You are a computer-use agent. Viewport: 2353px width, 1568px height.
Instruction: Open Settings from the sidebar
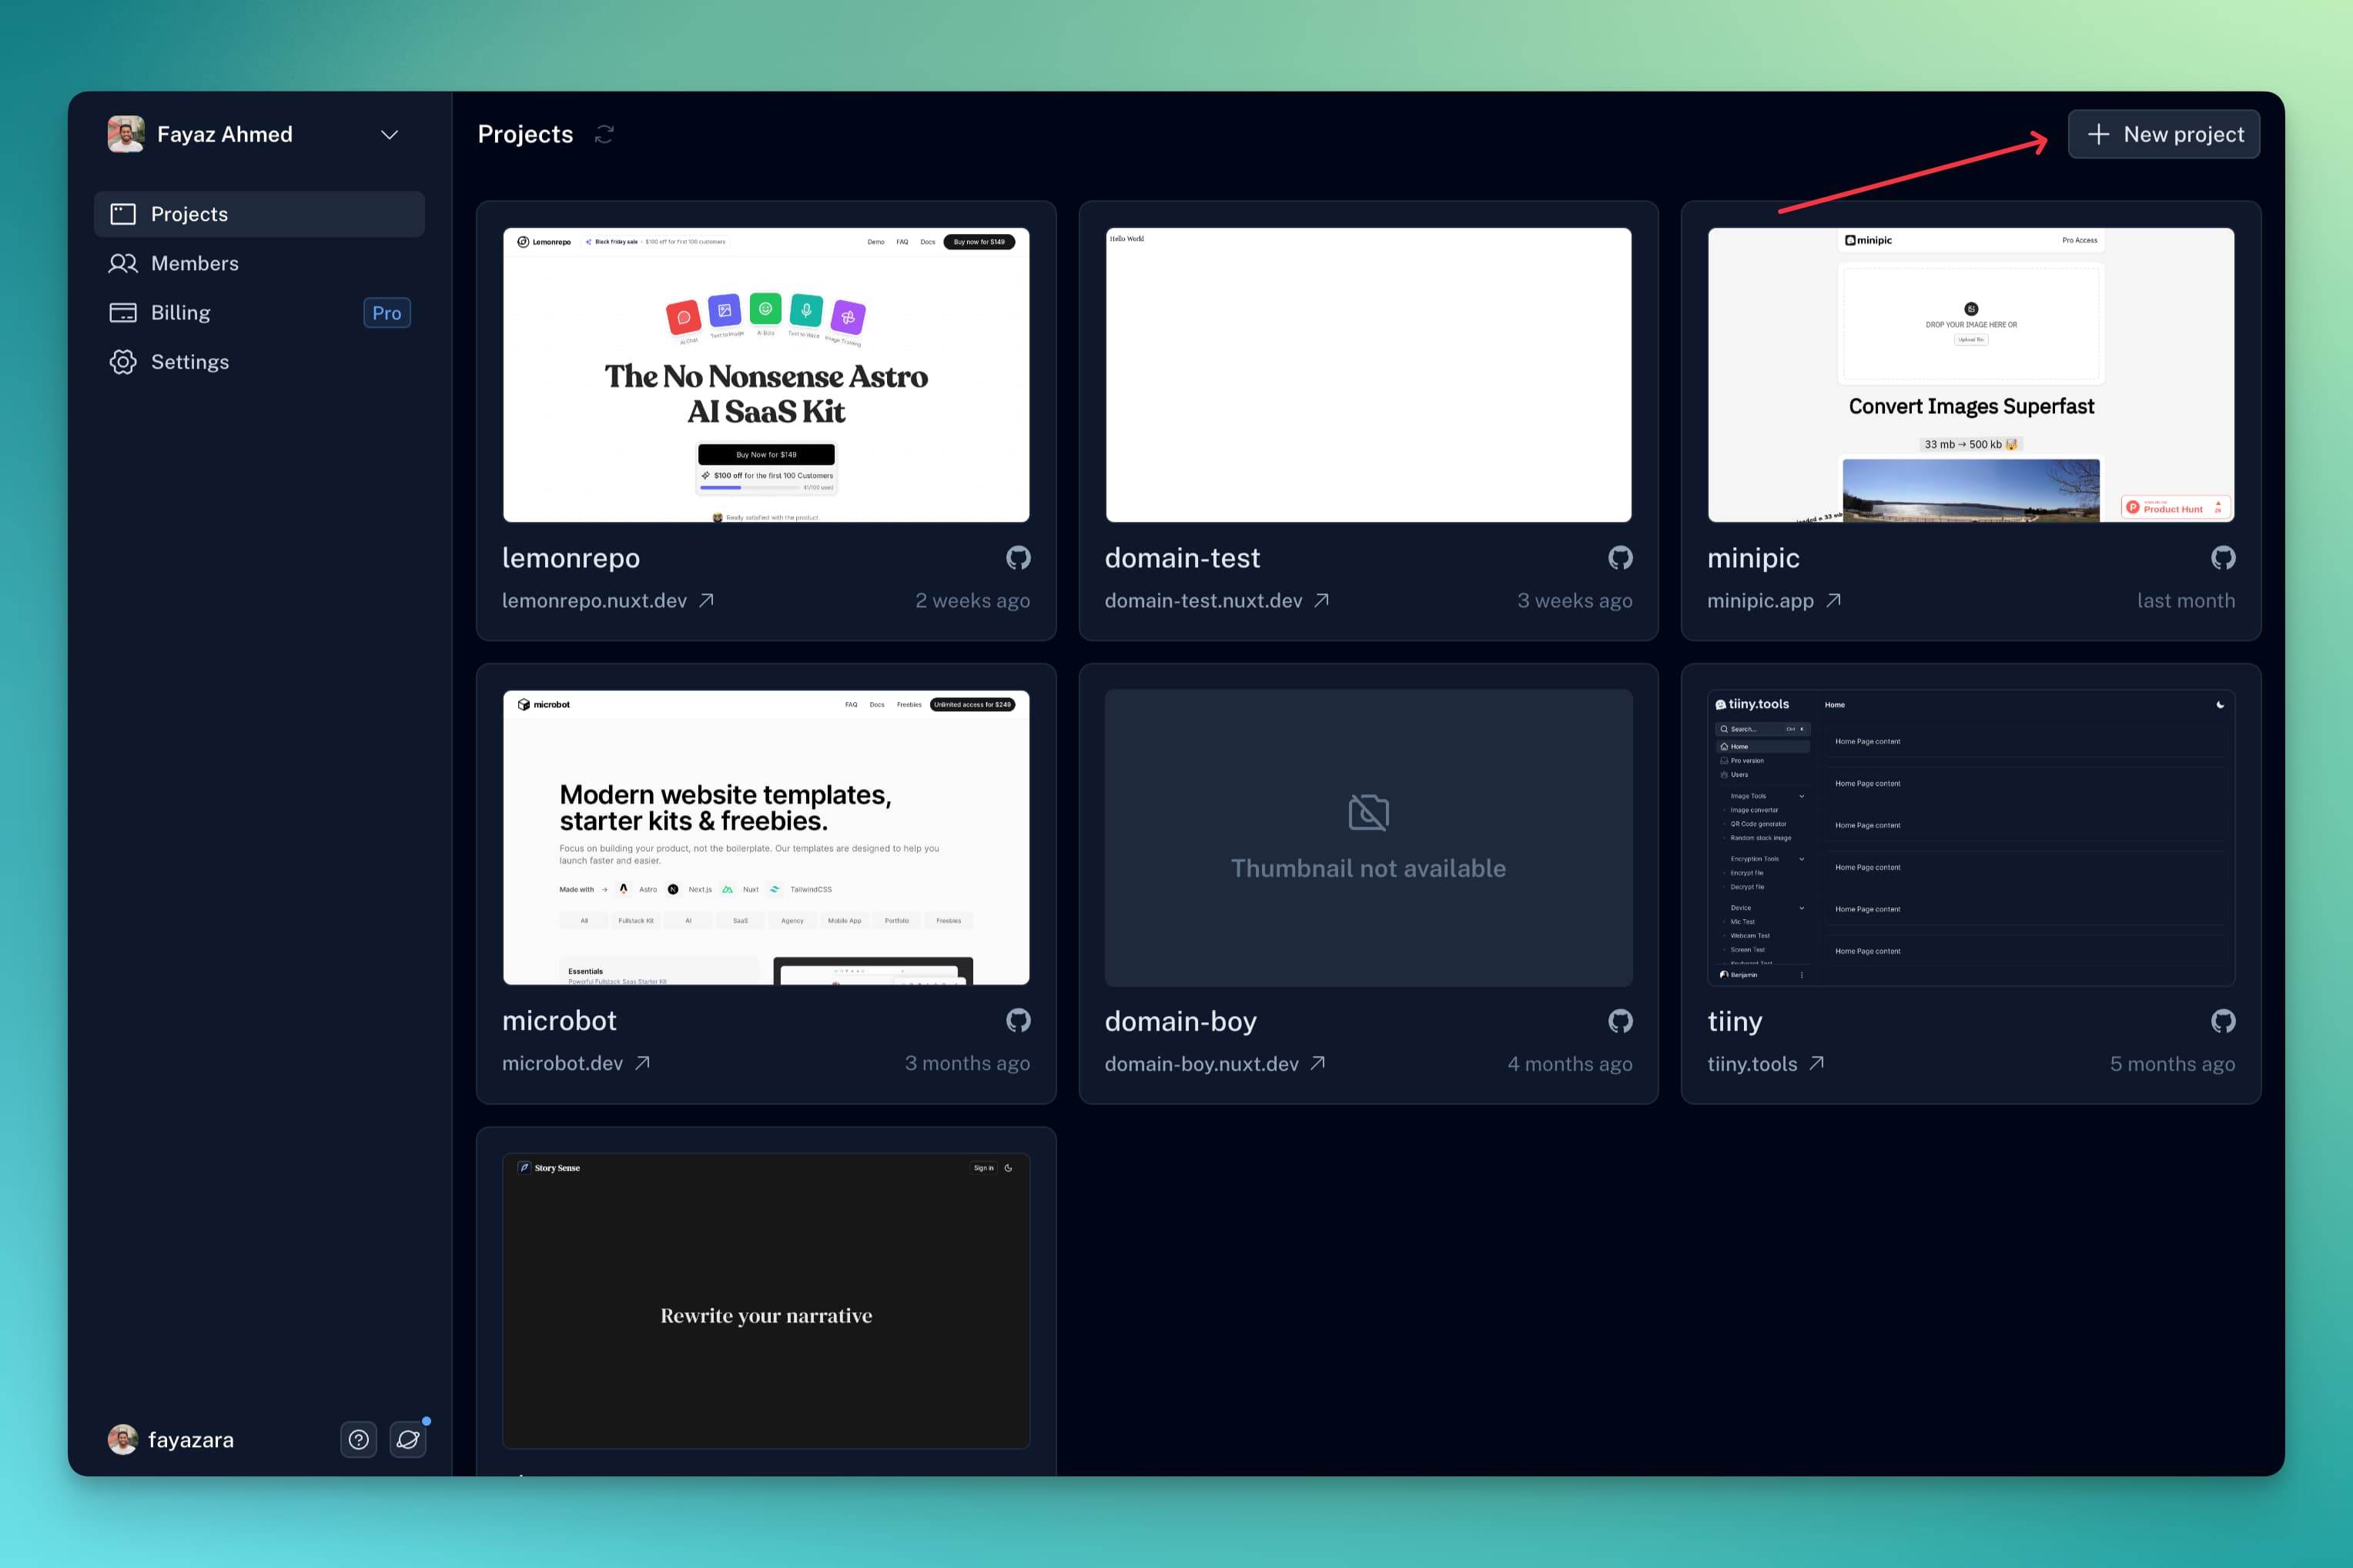coord(189,362)
